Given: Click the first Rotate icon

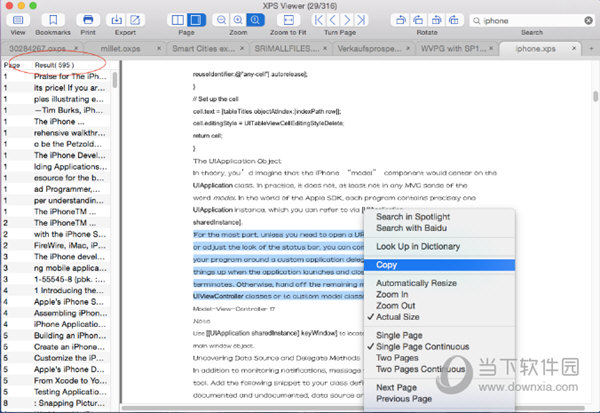Looking at the screenshot, I should point(401,20).
